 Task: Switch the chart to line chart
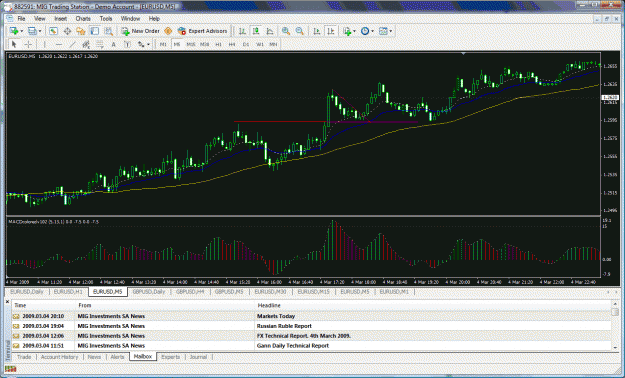click(x=270, y=31)
